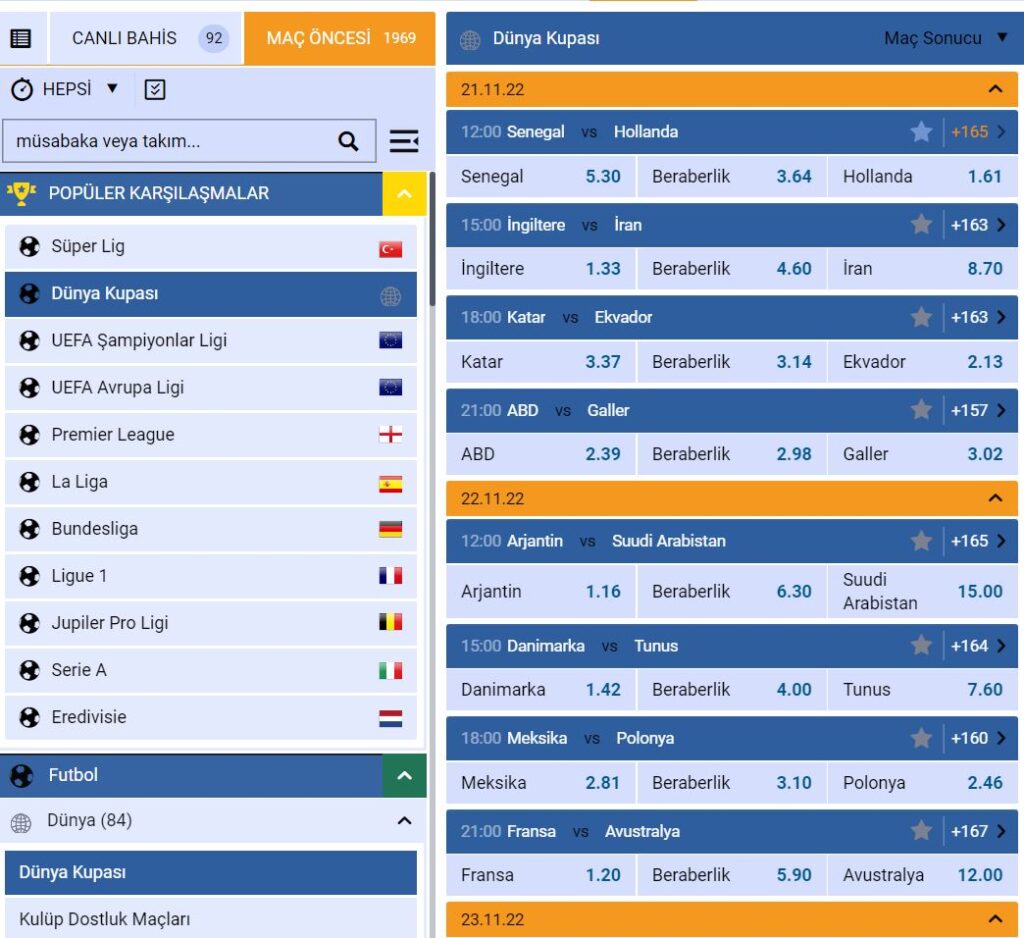Toggle favorite star for Fransa vs Avustralya
The height and width of the screenshot is (938, 1024).
pyautogui.click(x=921, y=831)
